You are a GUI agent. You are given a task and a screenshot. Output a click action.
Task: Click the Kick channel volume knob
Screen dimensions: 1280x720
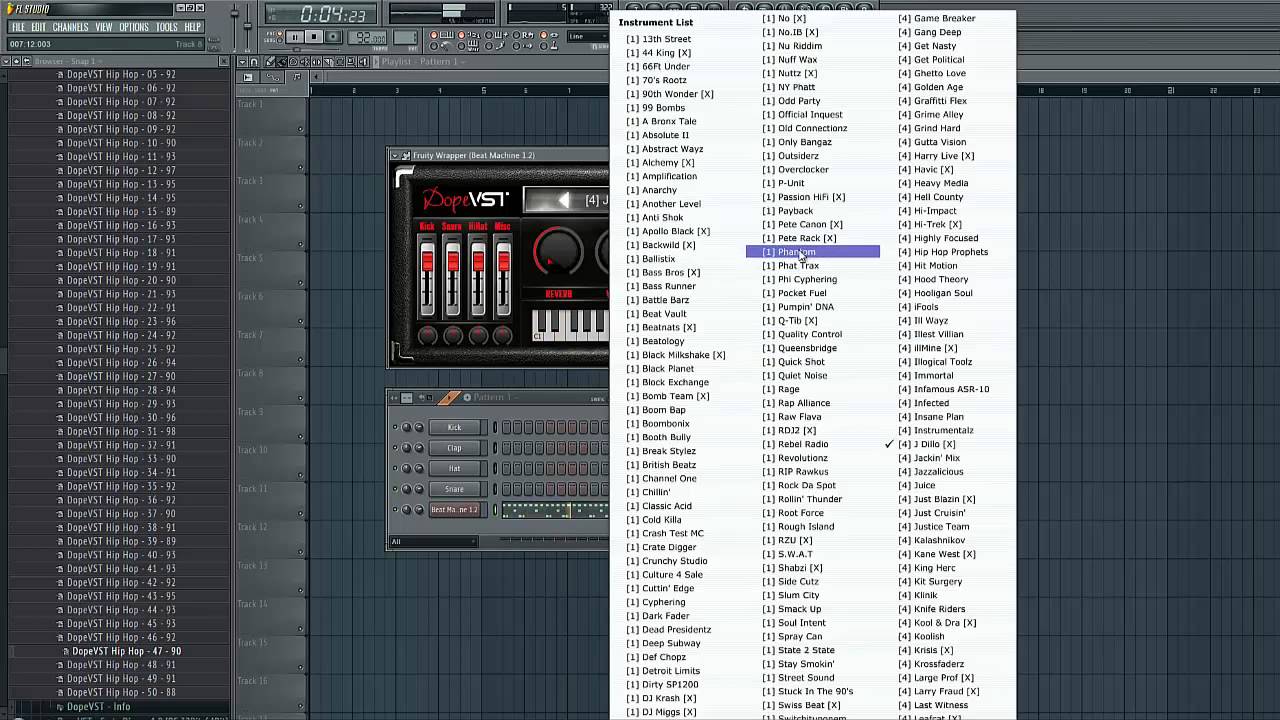pyautogui.click(x=419, y=428)
